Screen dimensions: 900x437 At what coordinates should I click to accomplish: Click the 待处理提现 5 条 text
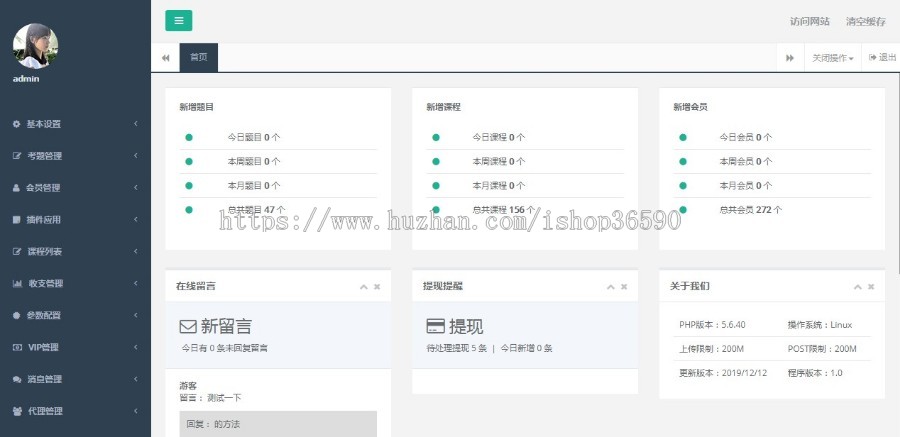tap(456, 348)
